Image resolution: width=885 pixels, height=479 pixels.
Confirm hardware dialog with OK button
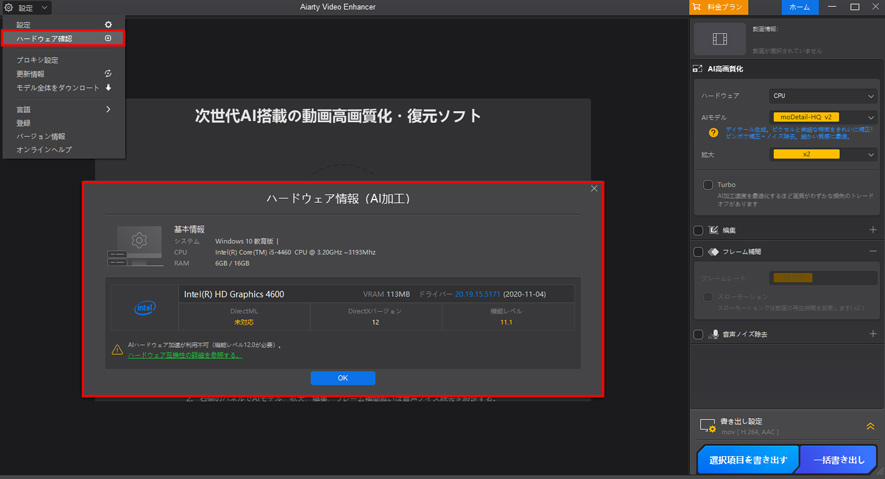point(343,378)
